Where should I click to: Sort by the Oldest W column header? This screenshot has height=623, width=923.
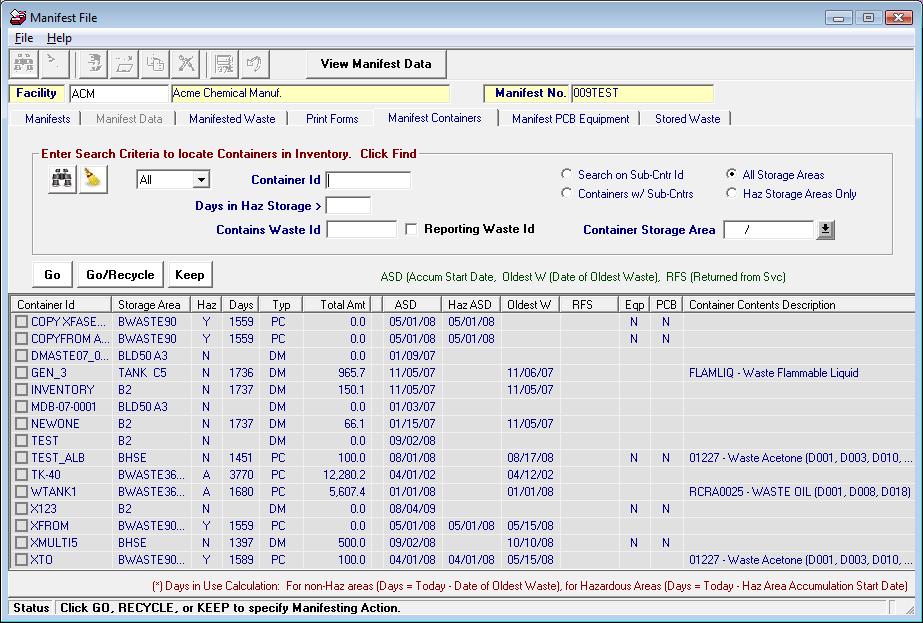pyautogui.click(x=530, y=304)
